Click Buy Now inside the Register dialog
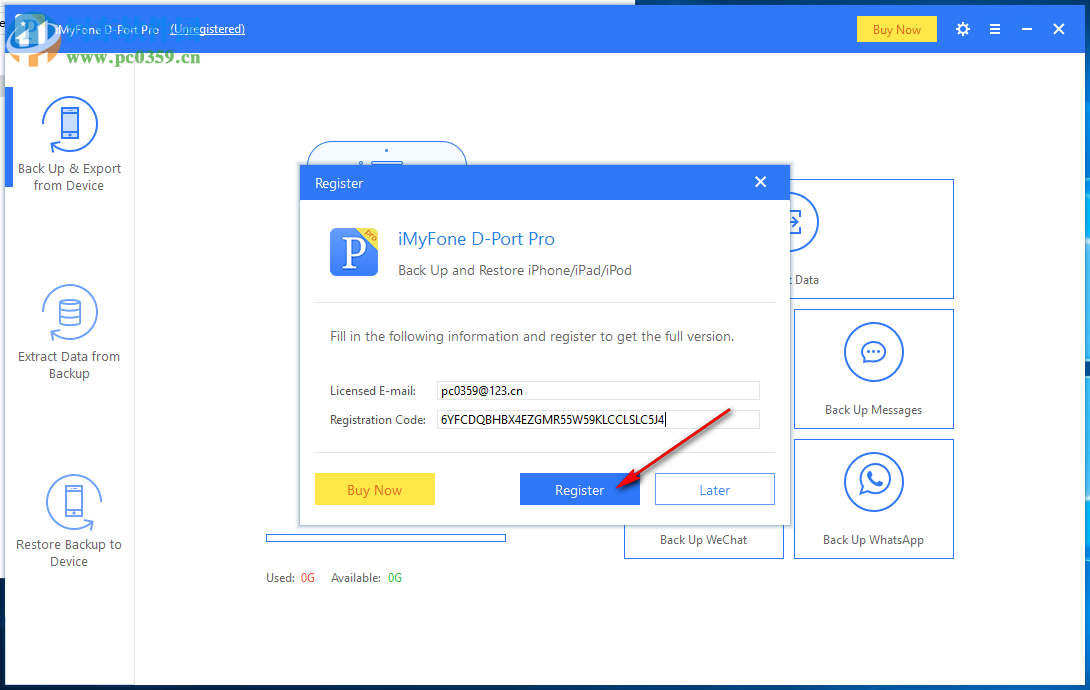Screen dimensions: 1090x690 [x=375, y=489]
